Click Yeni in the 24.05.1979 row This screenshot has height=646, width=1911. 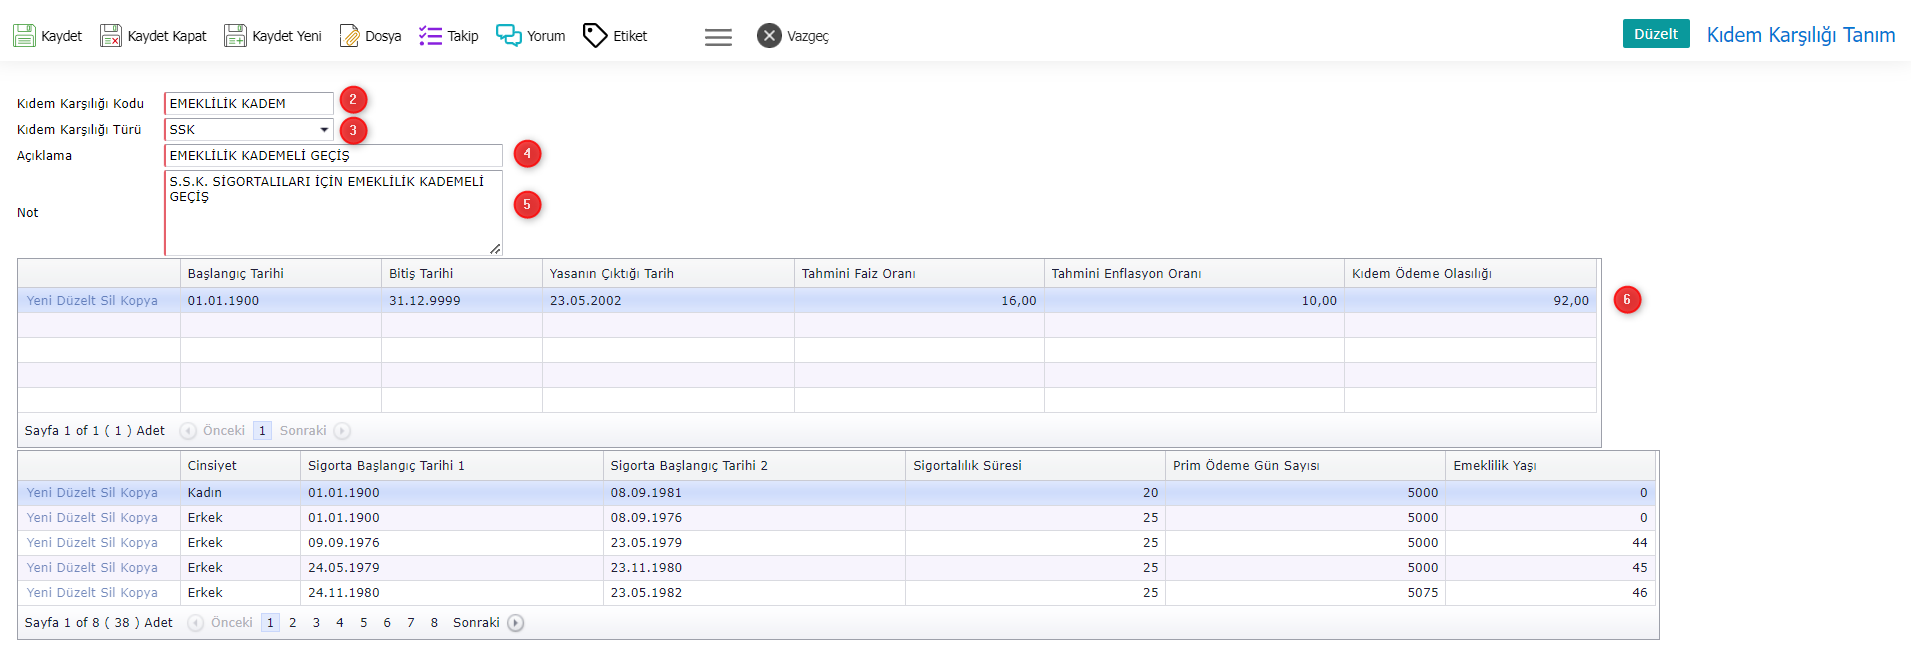(x=40, y=567)
